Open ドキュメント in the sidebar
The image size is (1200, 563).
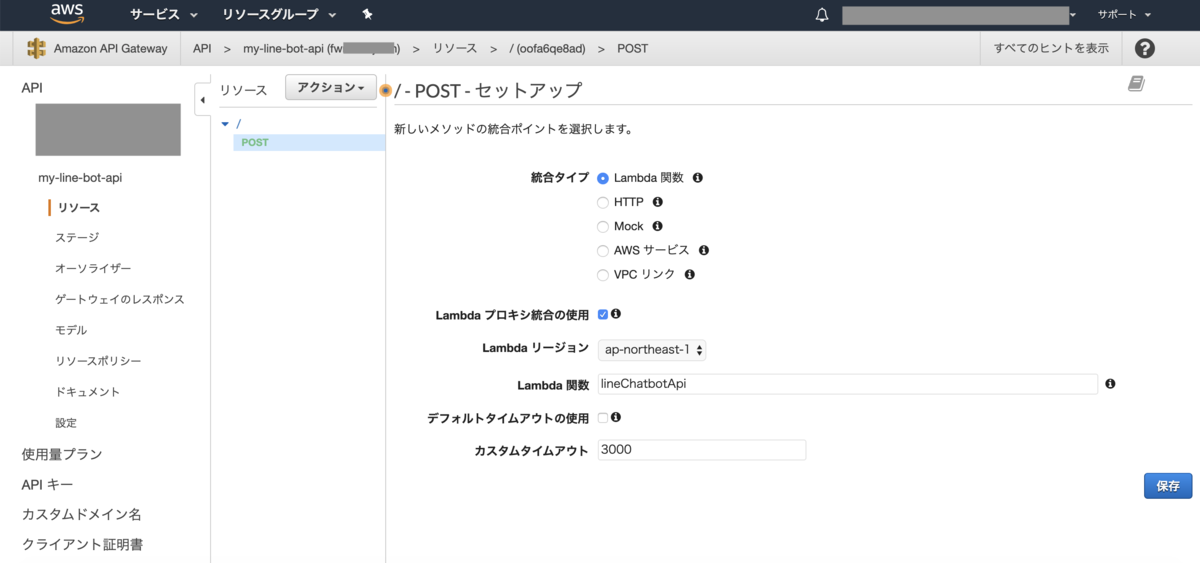(x=88, y=392)
